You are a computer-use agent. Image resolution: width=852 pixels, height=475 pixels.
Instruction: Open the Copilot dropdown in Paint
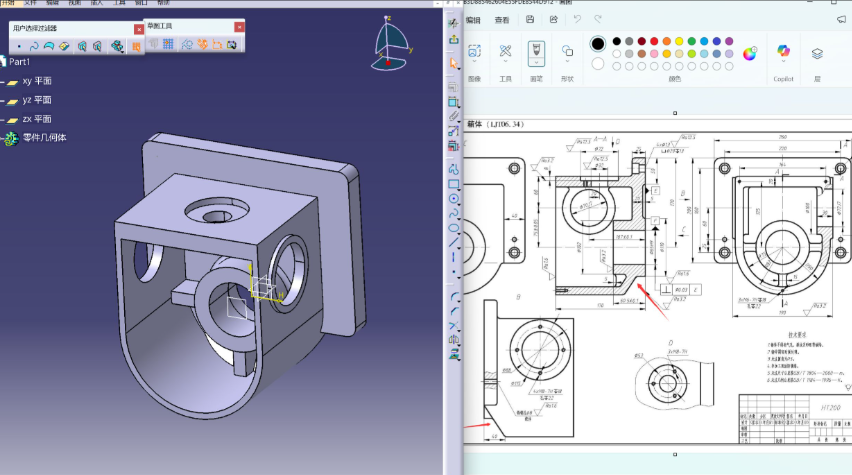(784, 60)
